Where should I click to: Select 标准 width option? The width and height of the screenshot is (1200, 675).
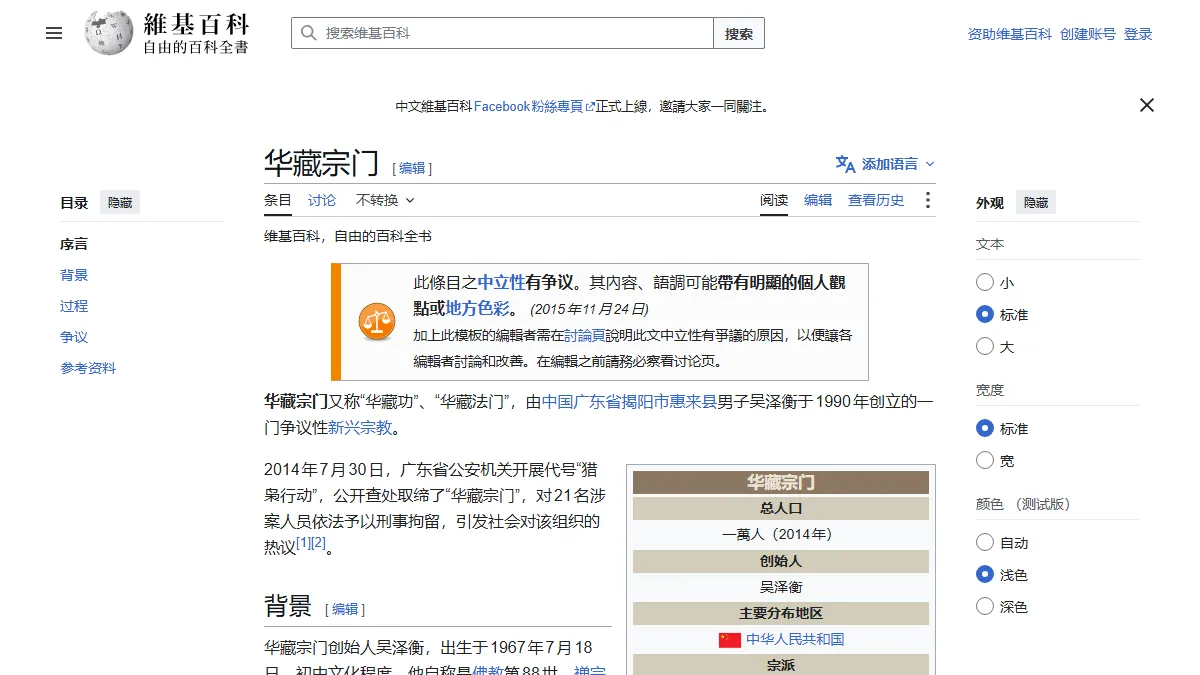click(985, 429)
